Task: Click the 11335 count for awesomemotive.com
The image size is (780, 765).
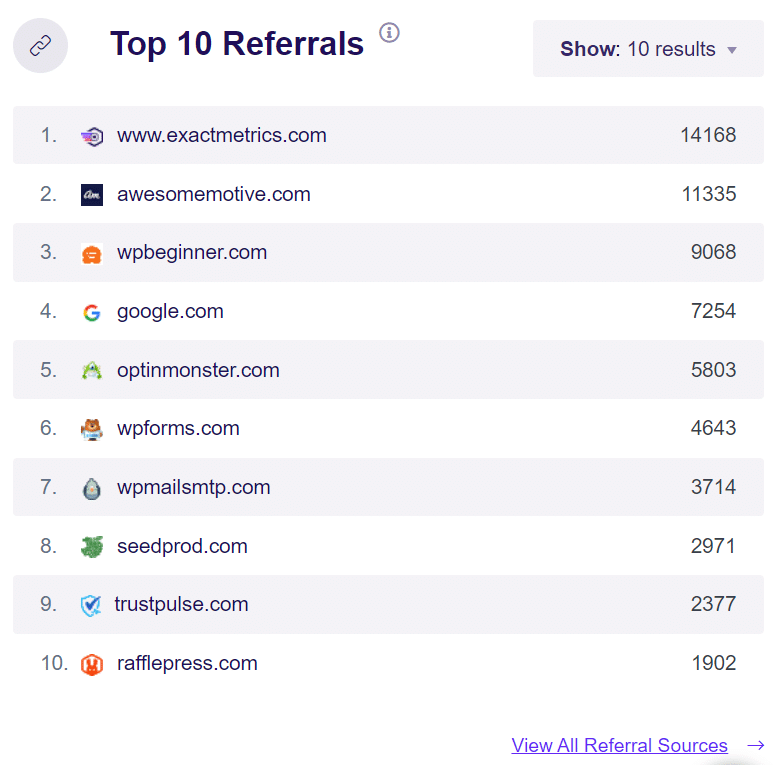Action: (709, 194)
